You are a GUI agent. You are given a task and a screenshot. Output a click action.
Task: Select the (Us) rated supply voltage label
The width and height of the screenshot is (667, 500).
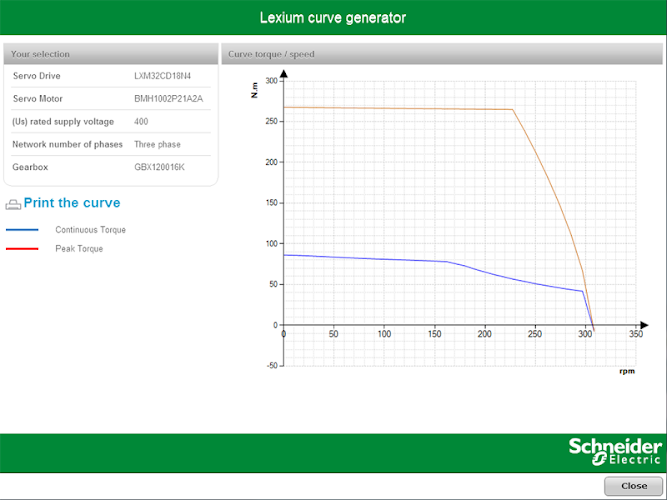pos(63,122)
